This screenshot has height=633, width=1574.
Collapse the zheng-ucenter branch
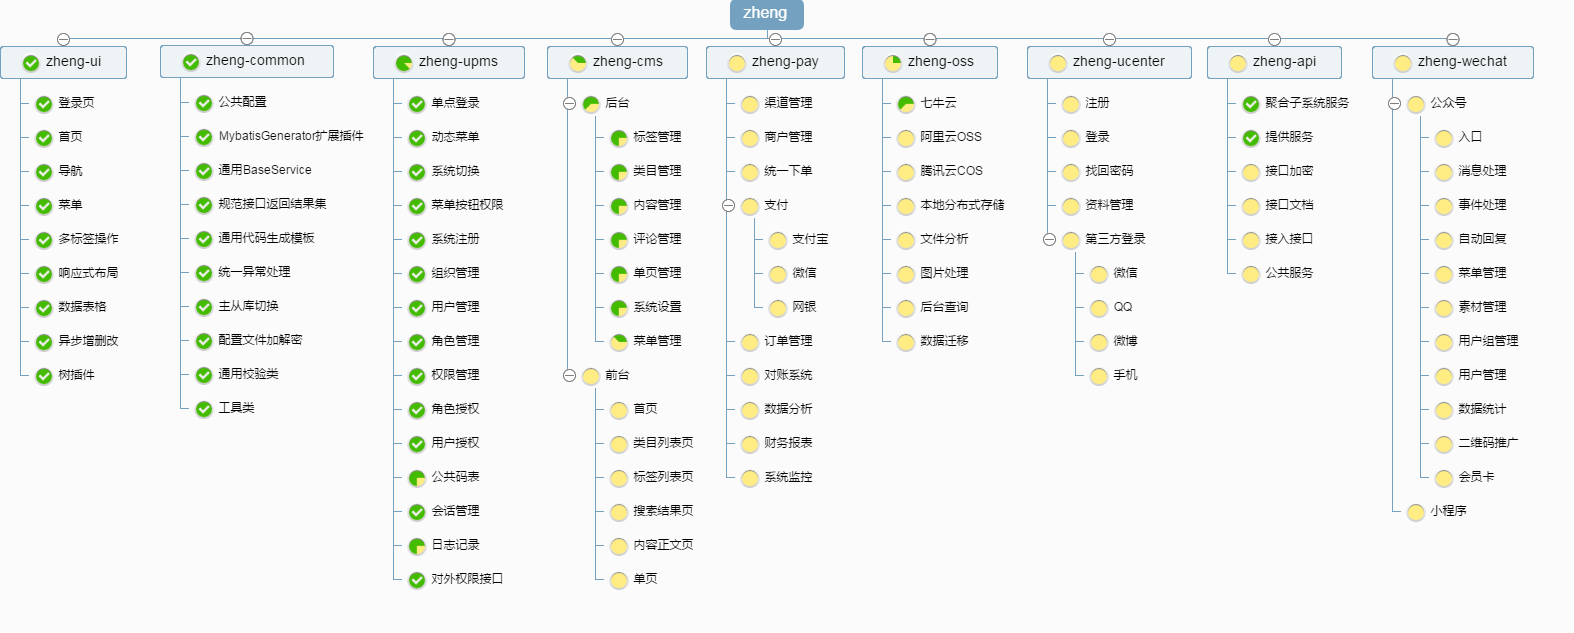(1109, 39)
